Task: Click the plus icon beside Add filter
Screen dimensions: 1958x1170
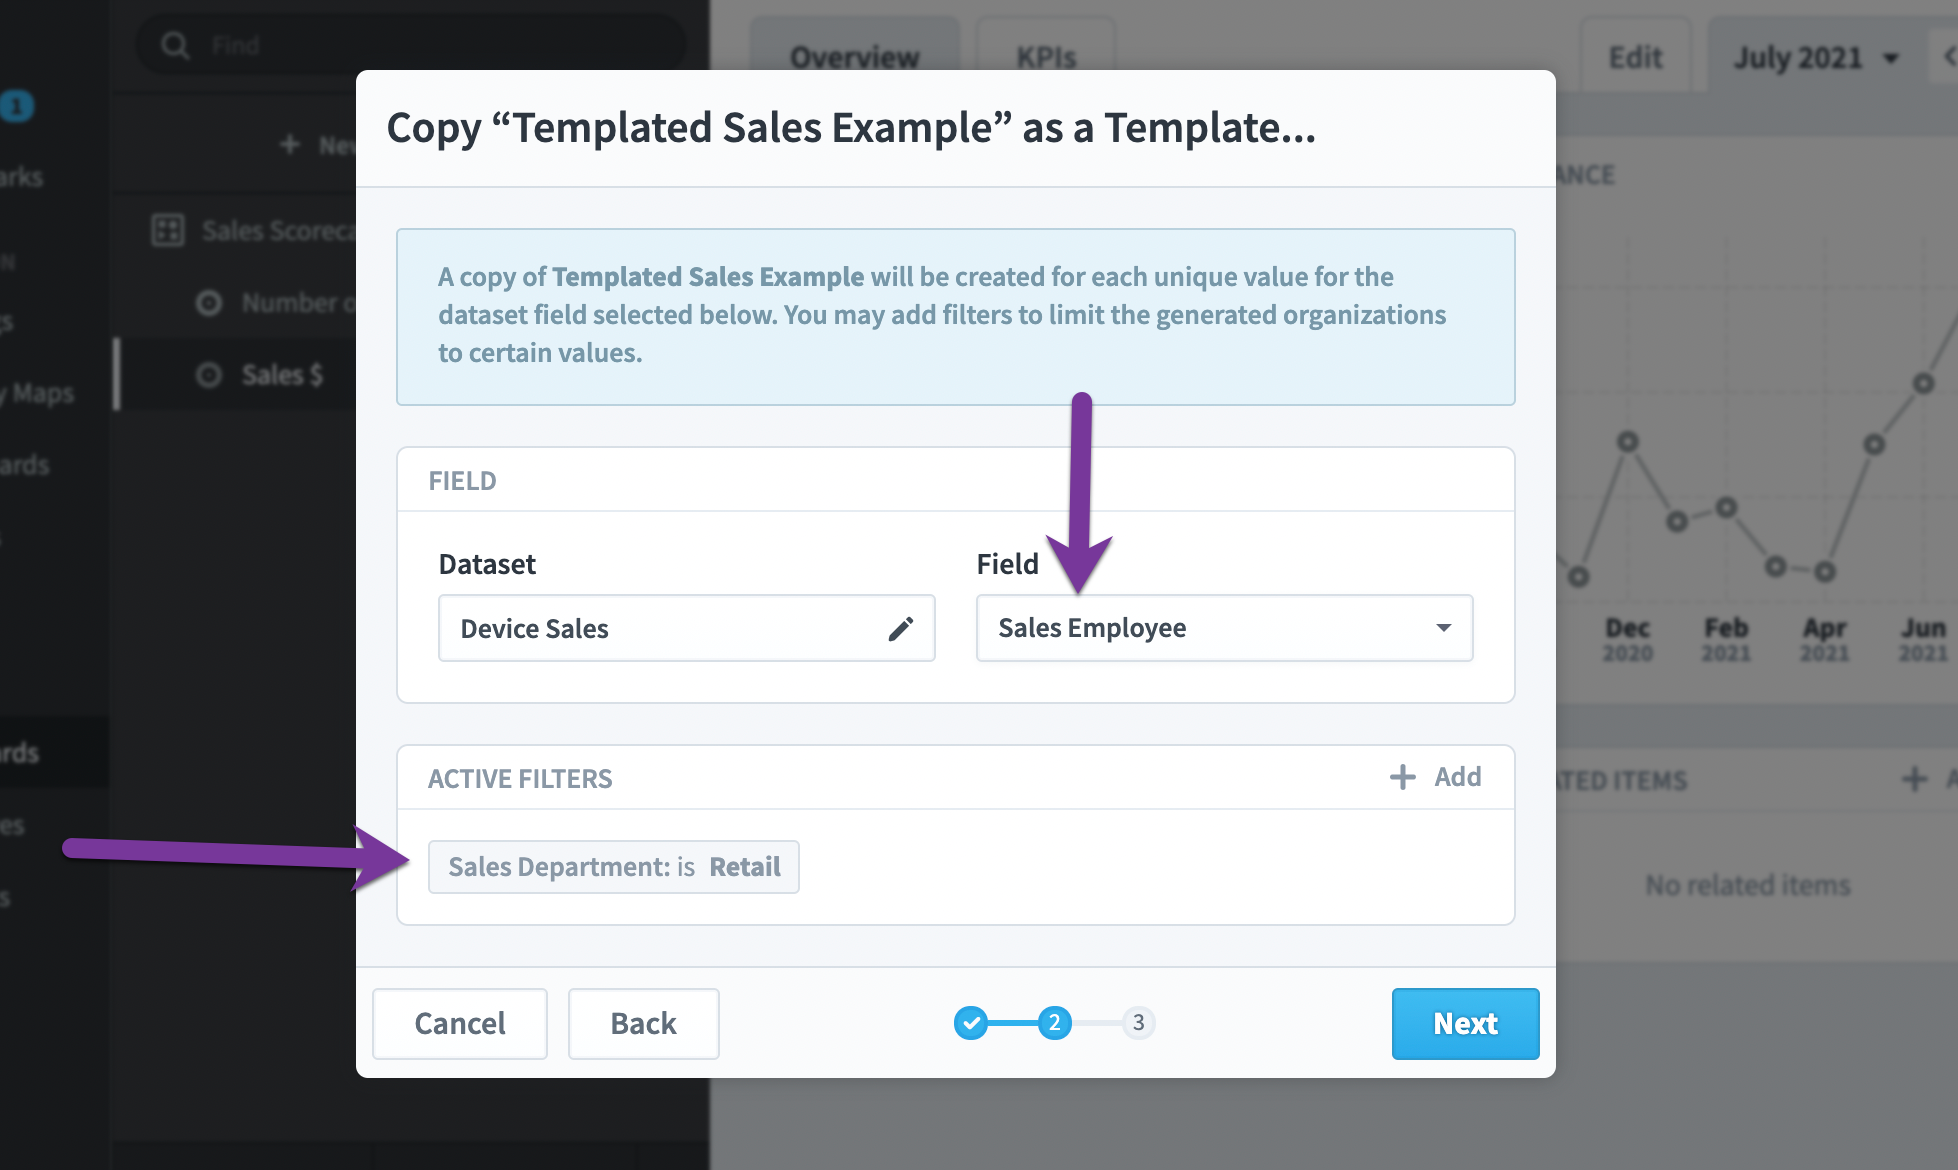Action: click(x=1402, y=777)
